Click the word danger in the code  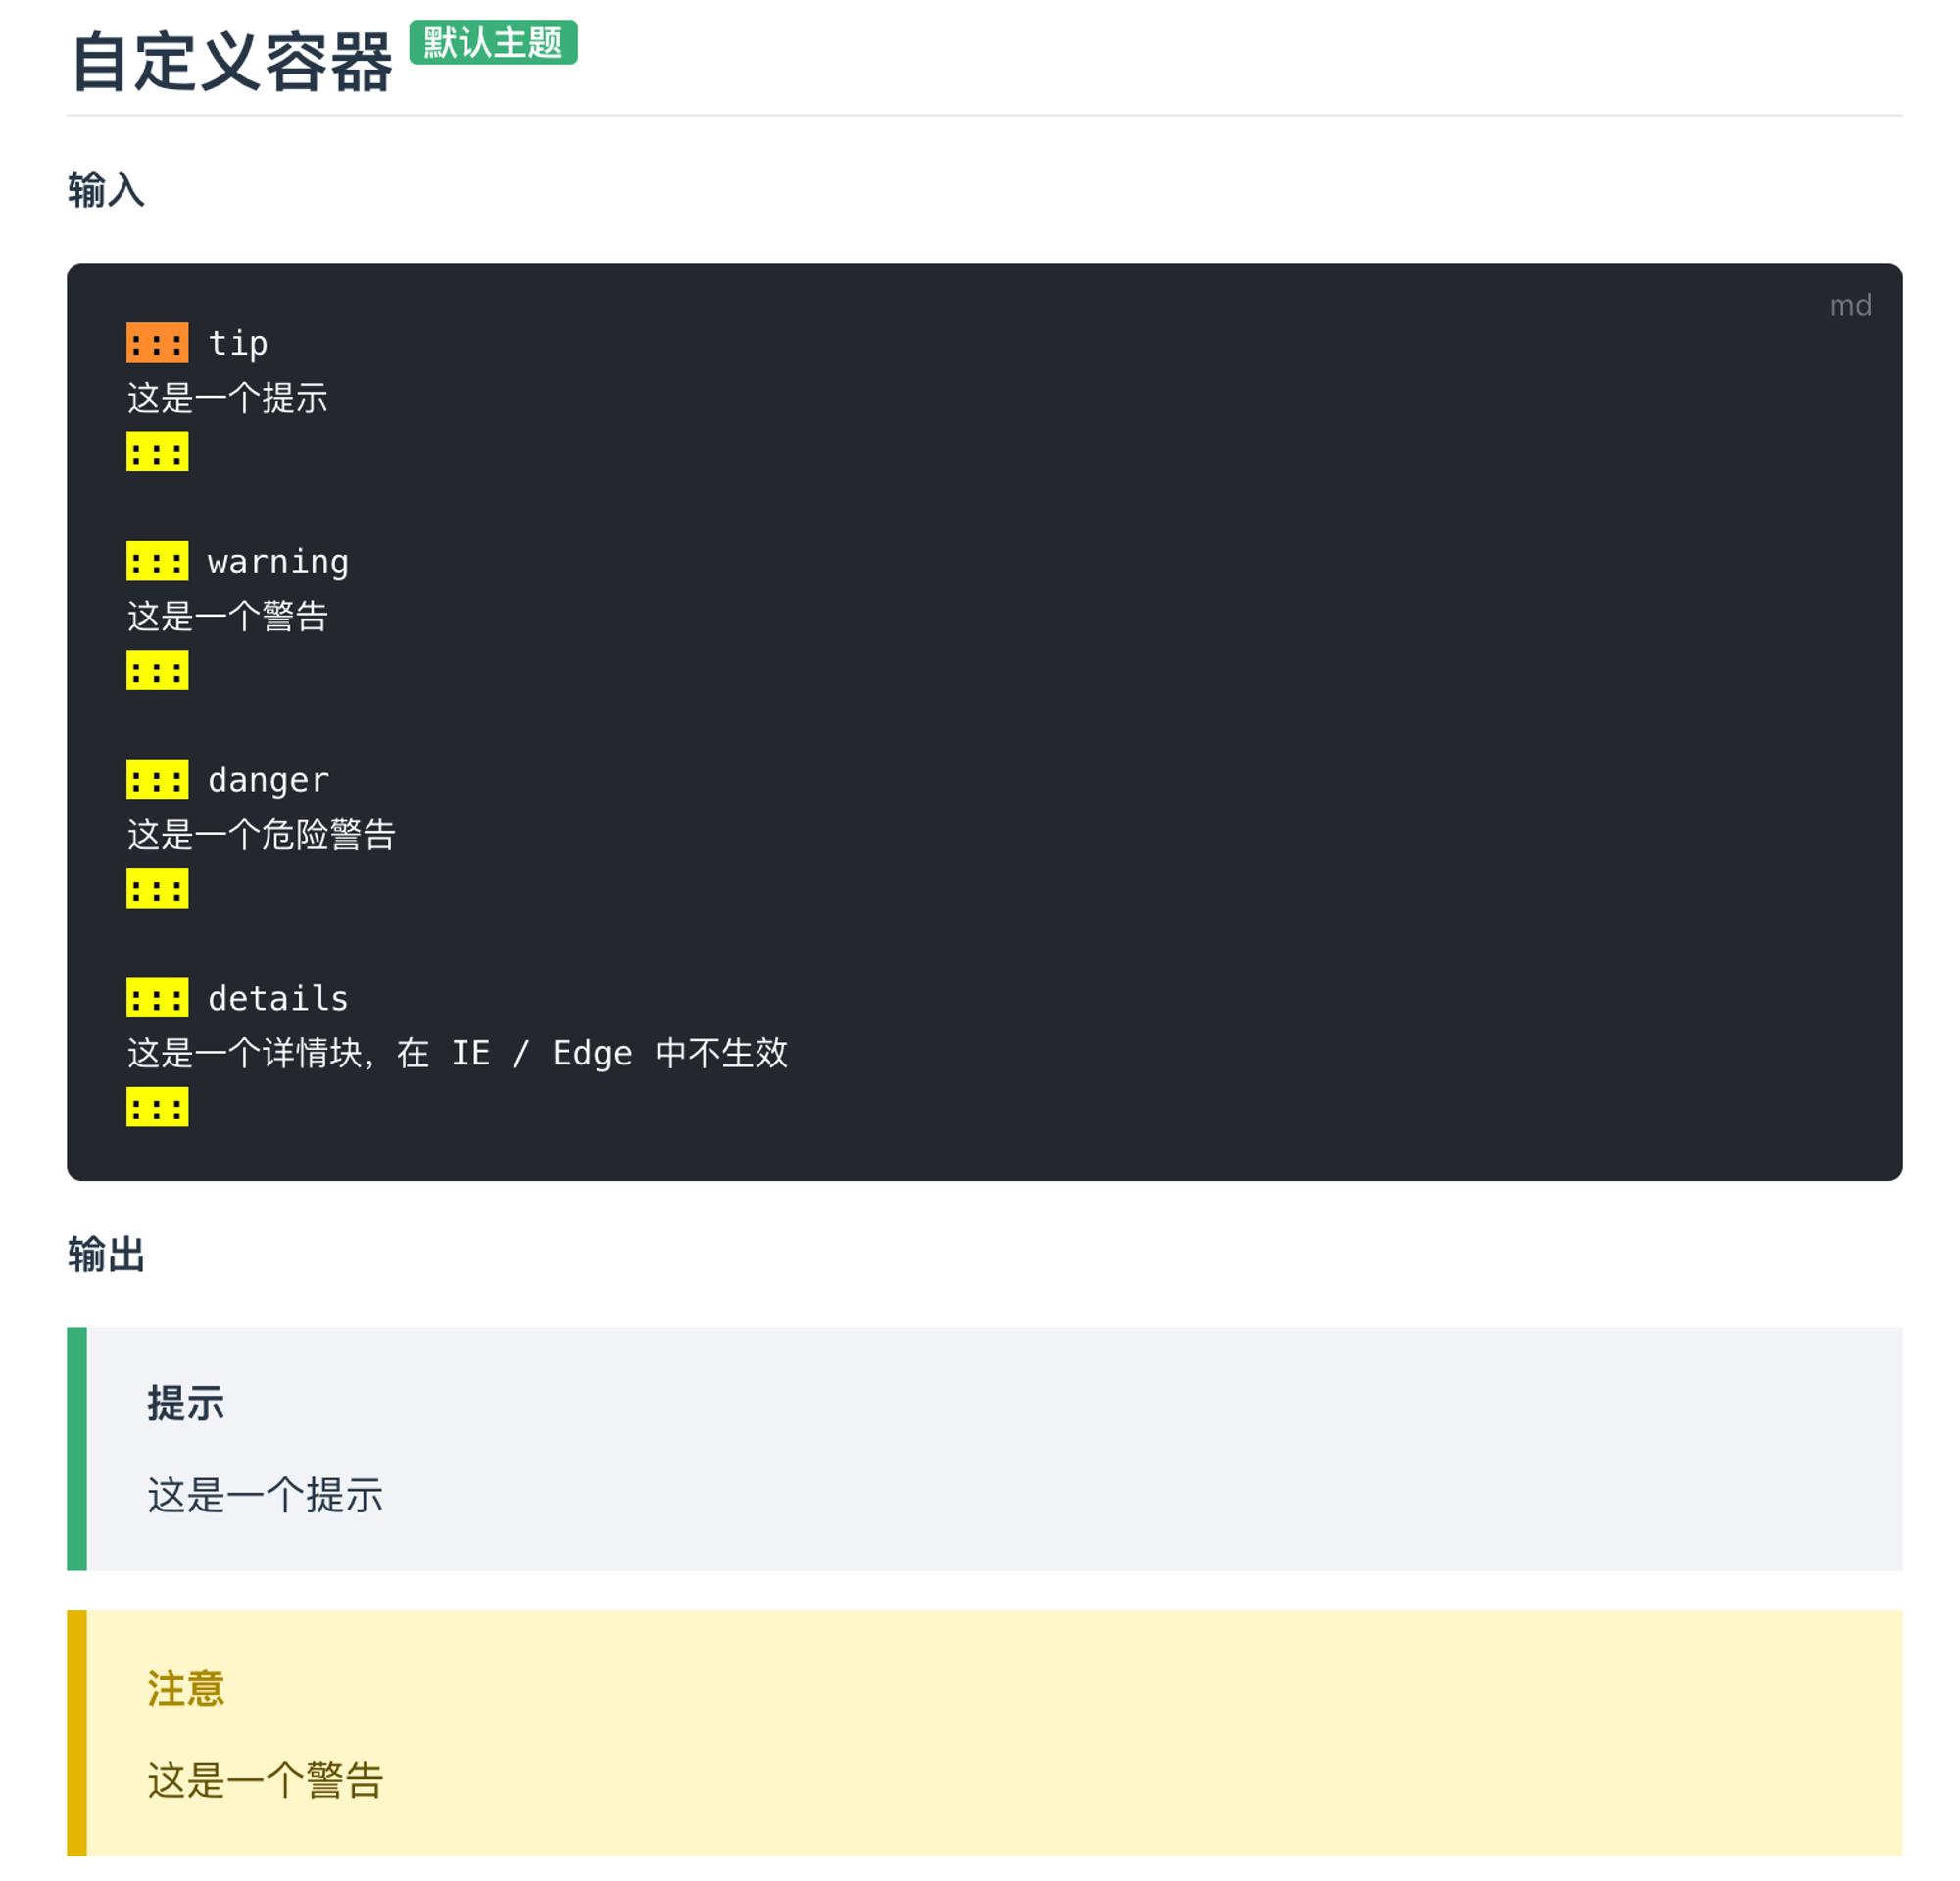[x=268, y=780]
